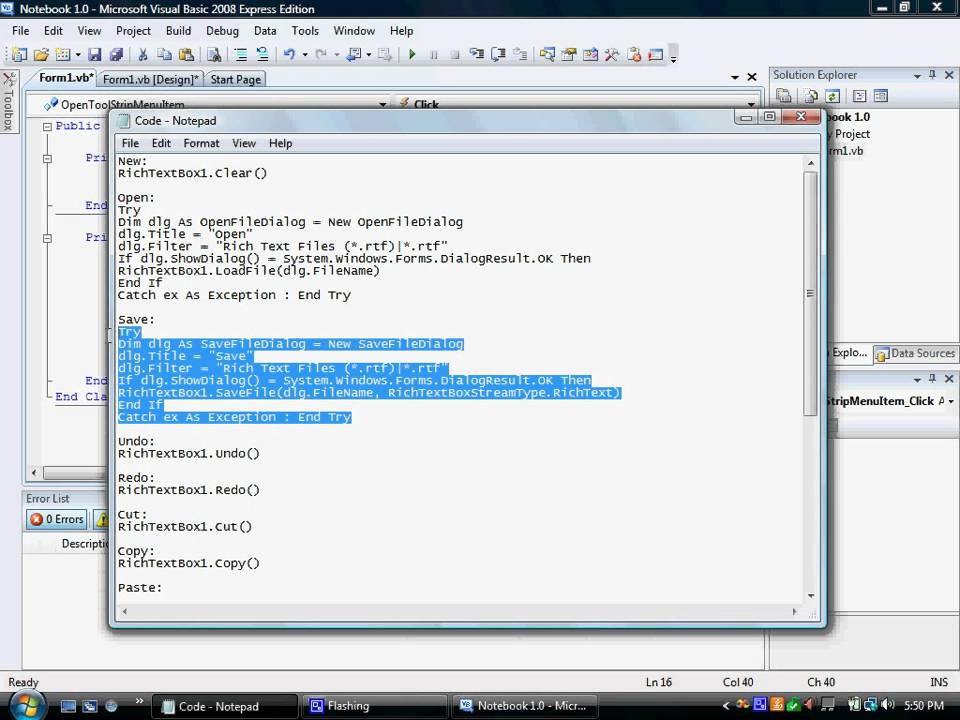Viewport: 960px width, 720px height.
Task: Click Copy icon in Visual Basic toolbar
Action: click(164, 54)
